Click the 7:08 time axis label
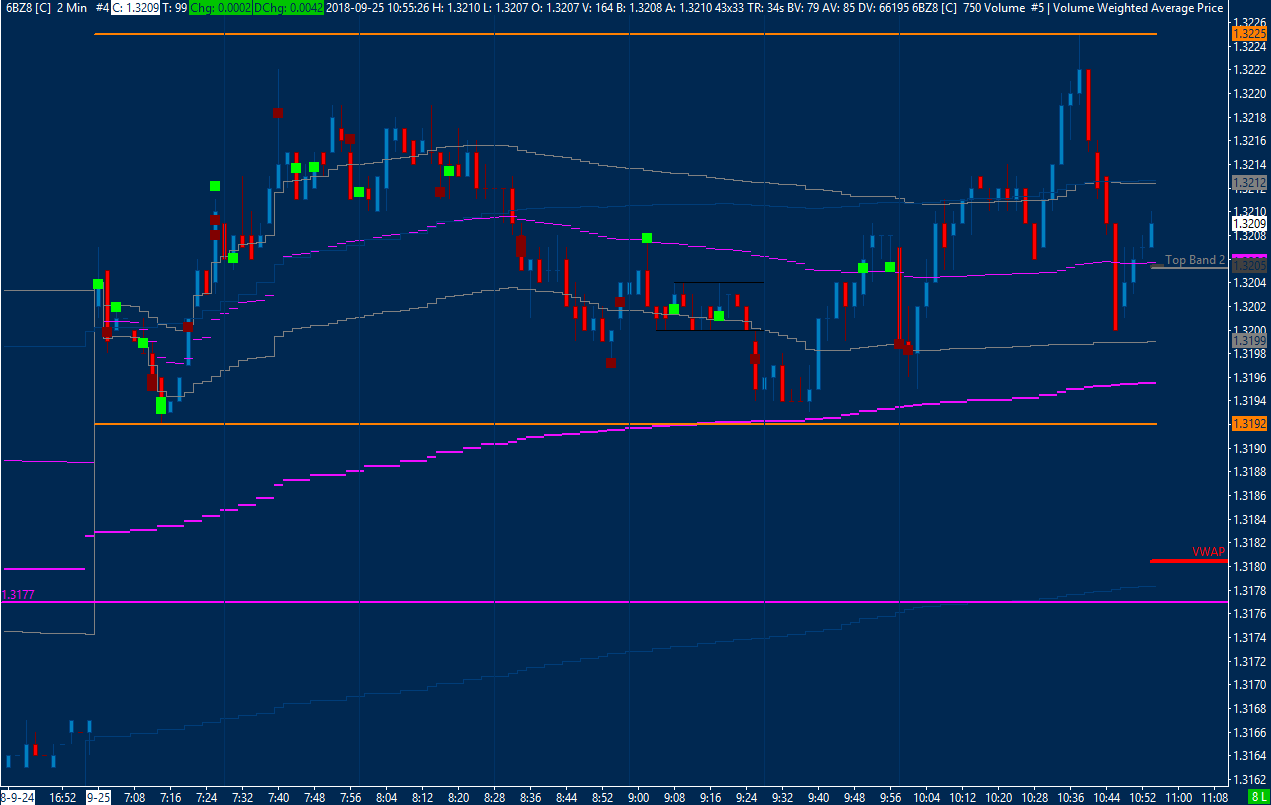 (x=134, y=798)
